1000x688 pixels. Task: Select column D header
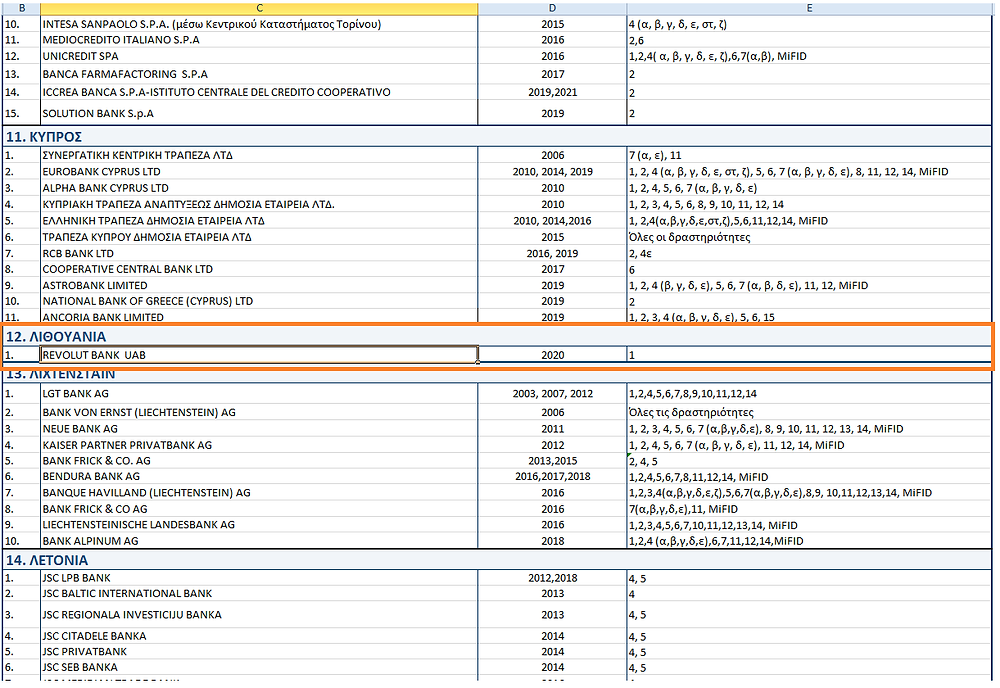pos(552,8)
